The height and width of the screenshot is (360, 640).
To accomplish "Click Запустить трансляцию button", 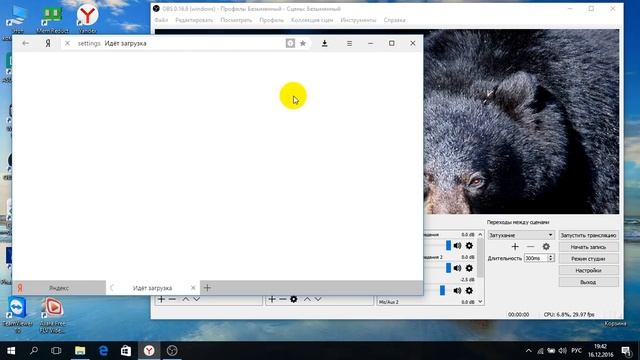I will click(588, 235).
